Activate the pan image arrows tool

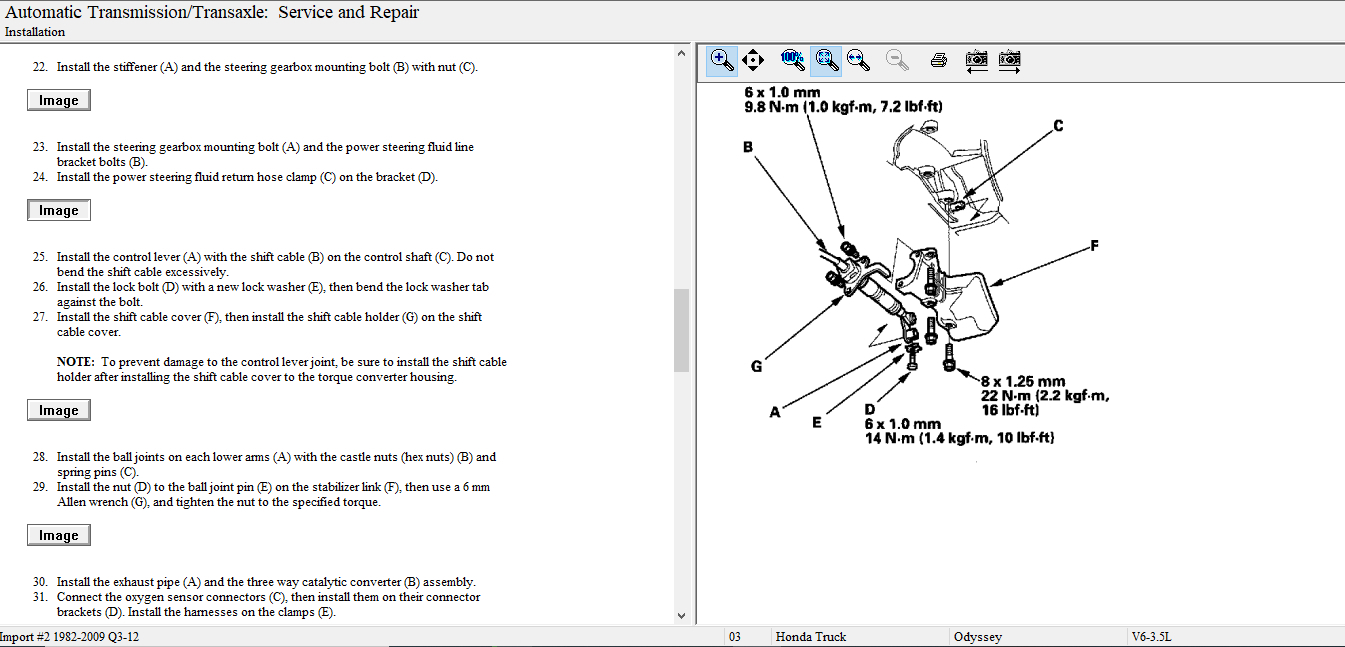pos(753,60)
